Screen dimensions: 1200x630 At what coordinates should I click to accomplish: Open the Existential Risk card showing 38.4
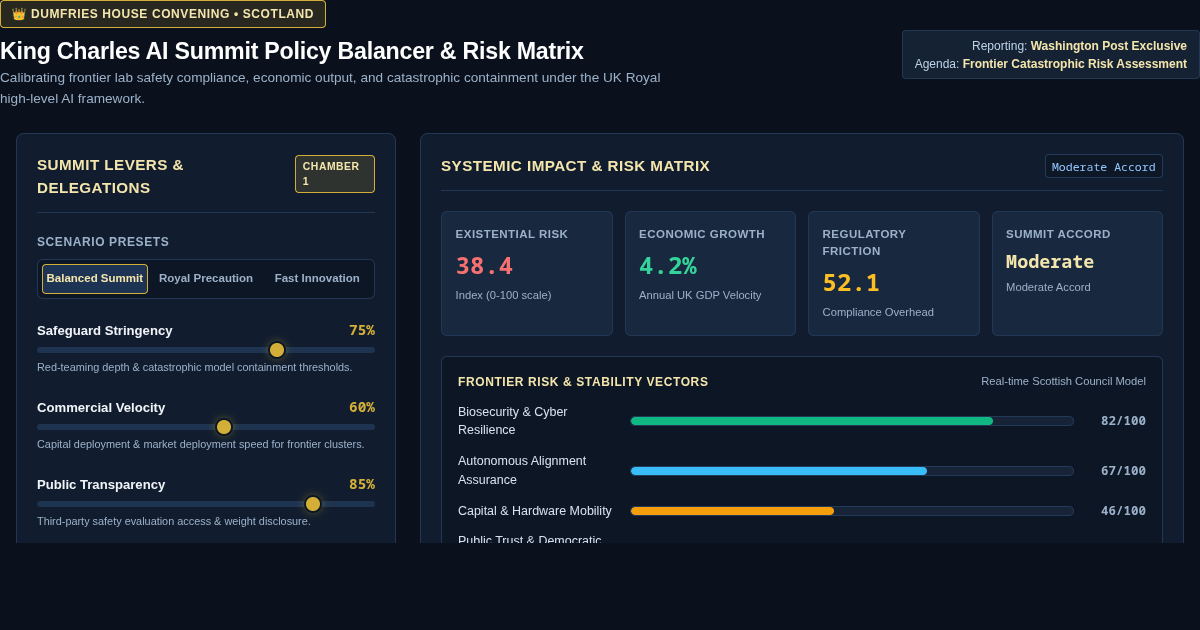pos(527,274)
